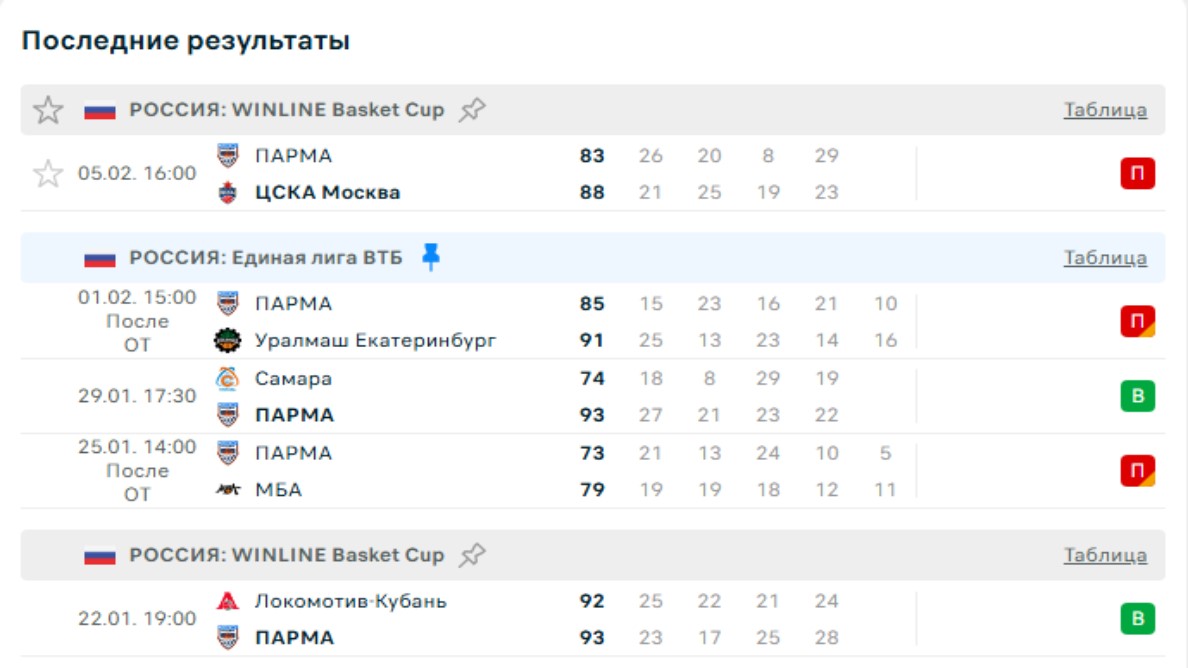This screenshot has width=1188, height=668.
Task: Open the Самара vs ПАРМА match row
Action: 420,397
